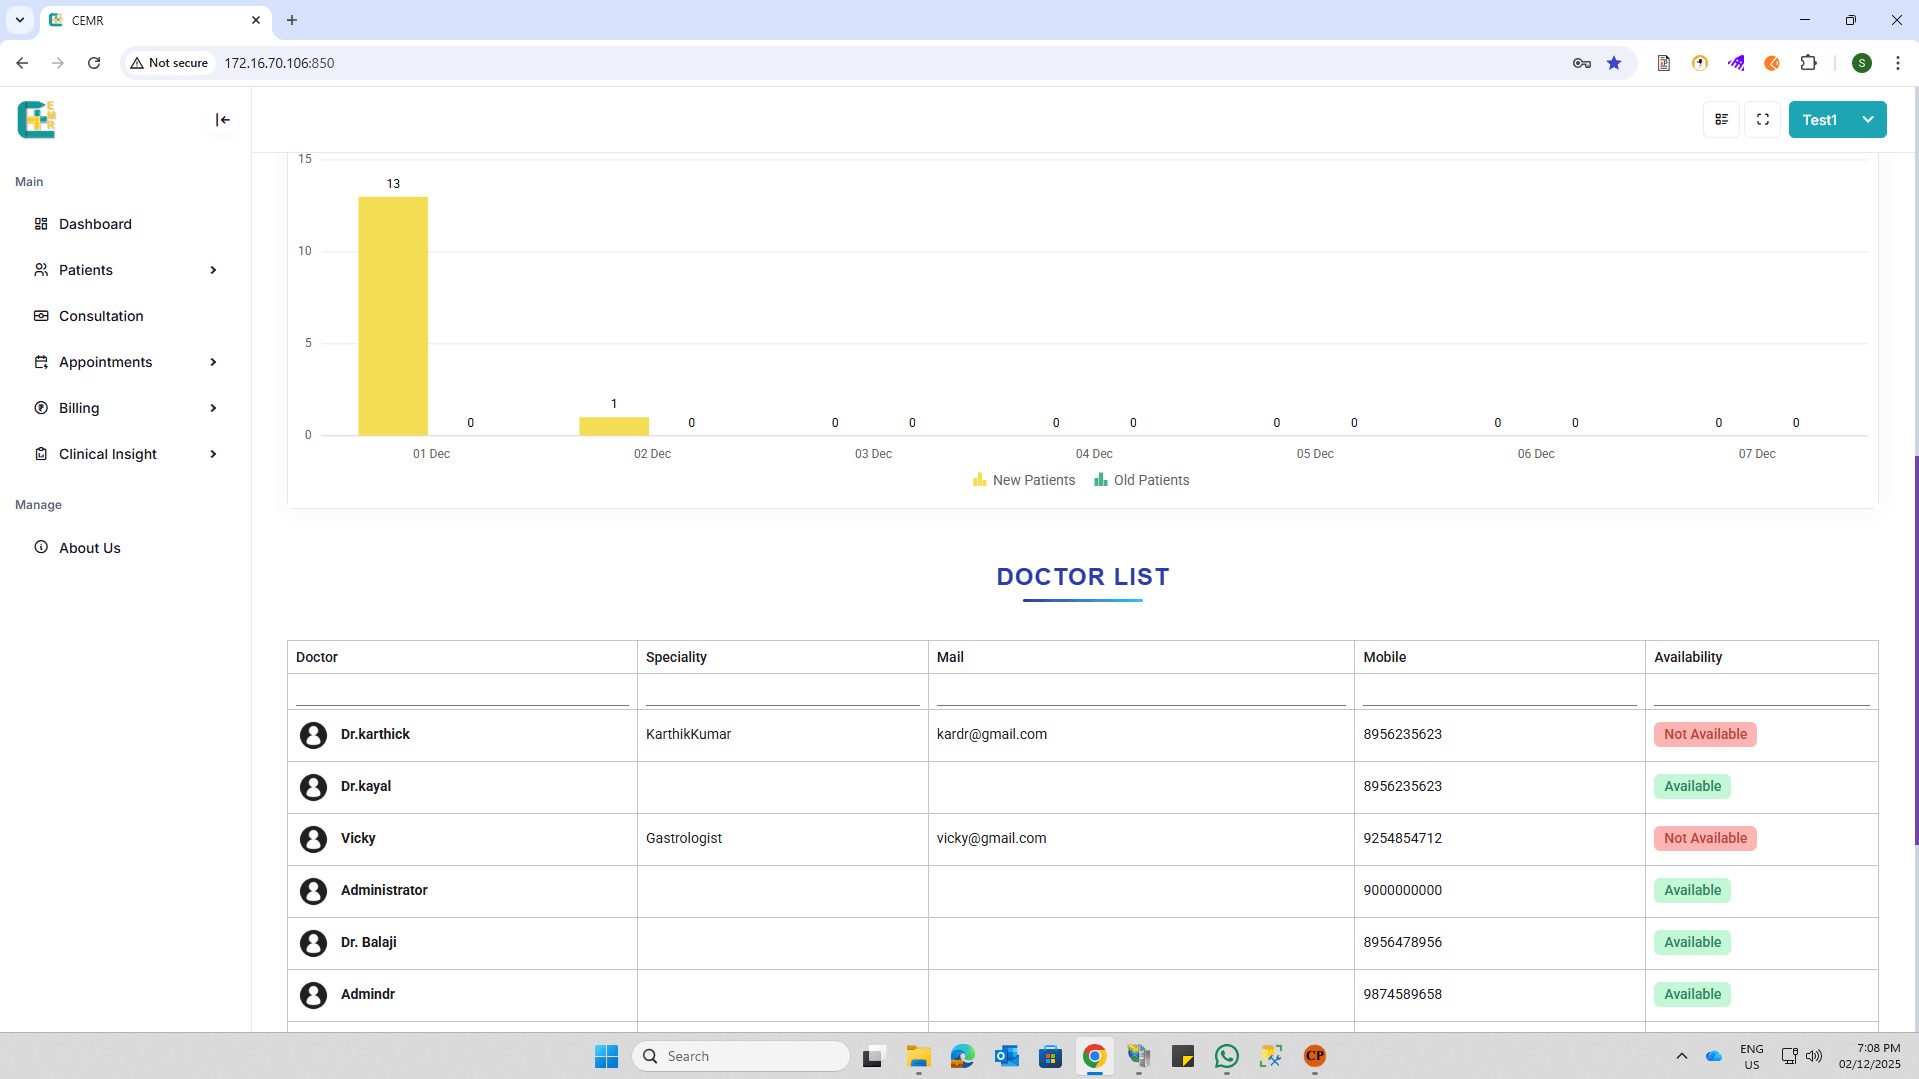Expand the Patients submenu chevron
This screenshot has width=1919, height=1079.
213,270
